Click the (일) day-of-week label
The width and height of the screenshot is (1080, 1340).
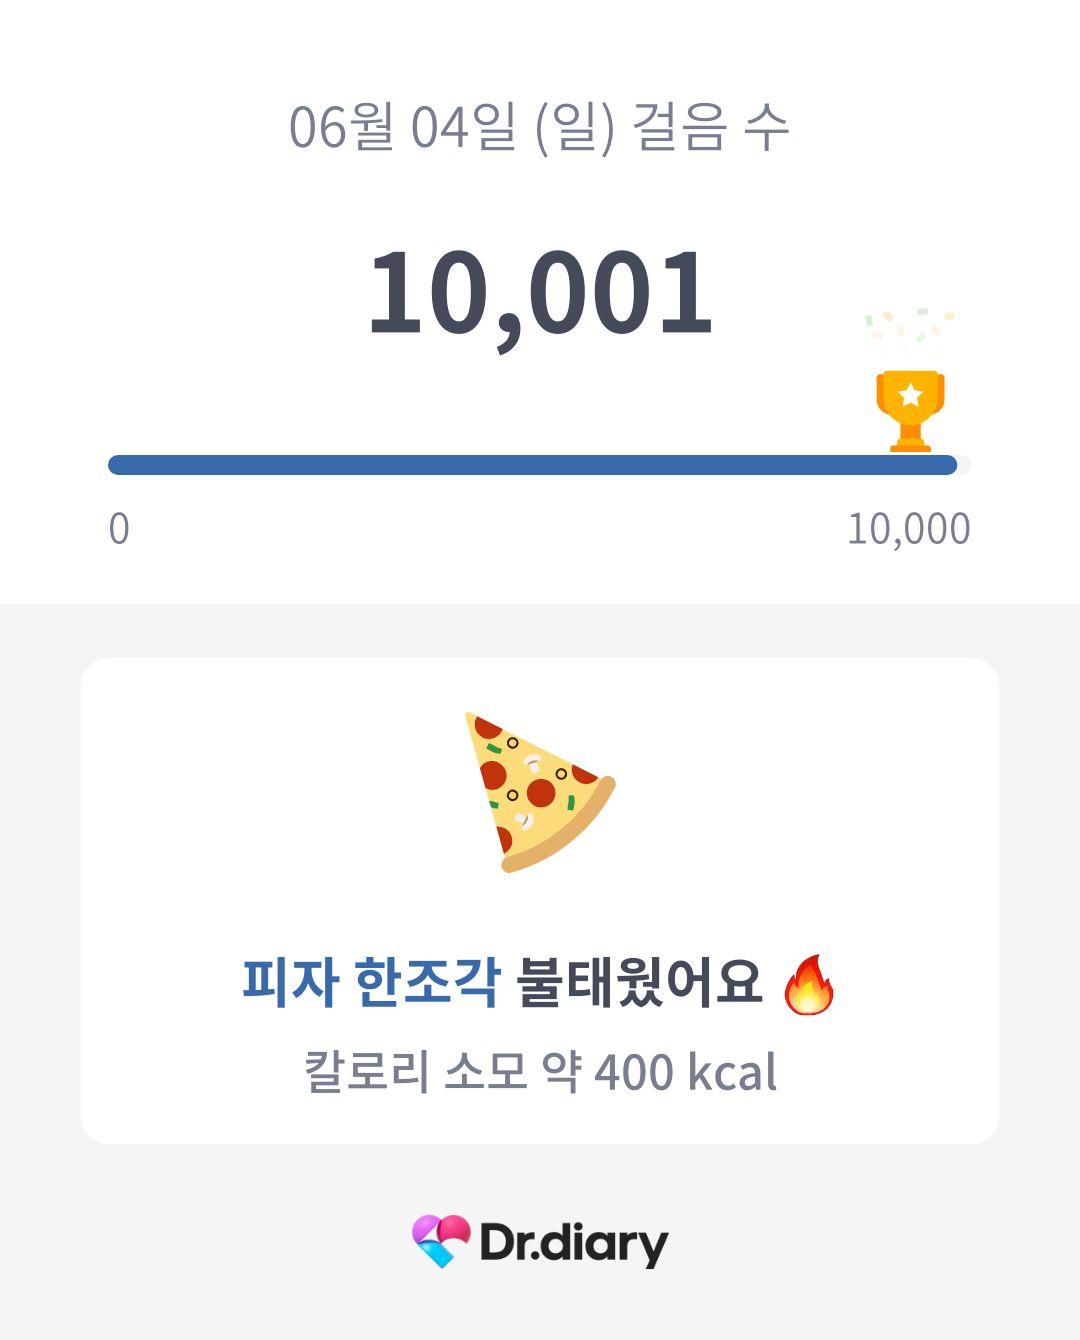[575, 128]
